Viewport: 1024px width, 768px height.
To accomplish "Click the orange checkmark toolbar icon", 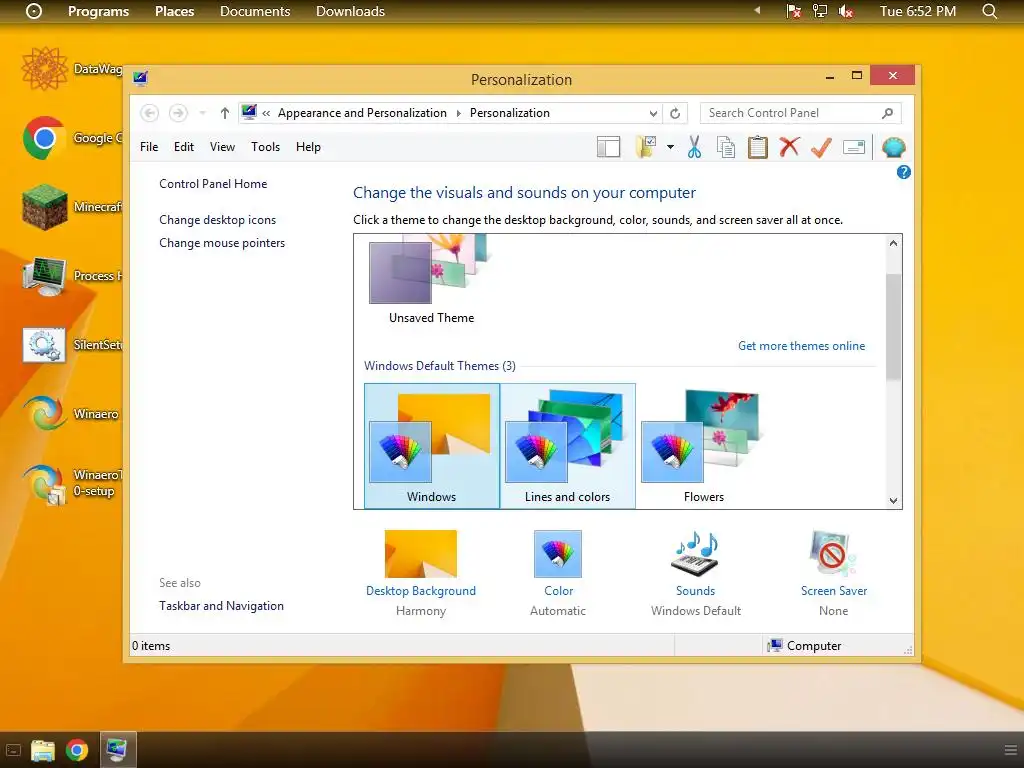I will [x=821, y=147].
